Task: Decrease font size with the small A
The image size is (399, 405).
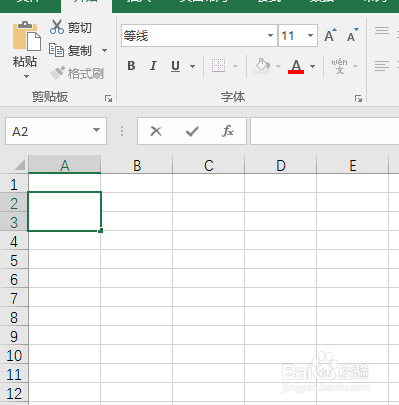Action: (352, 35)
